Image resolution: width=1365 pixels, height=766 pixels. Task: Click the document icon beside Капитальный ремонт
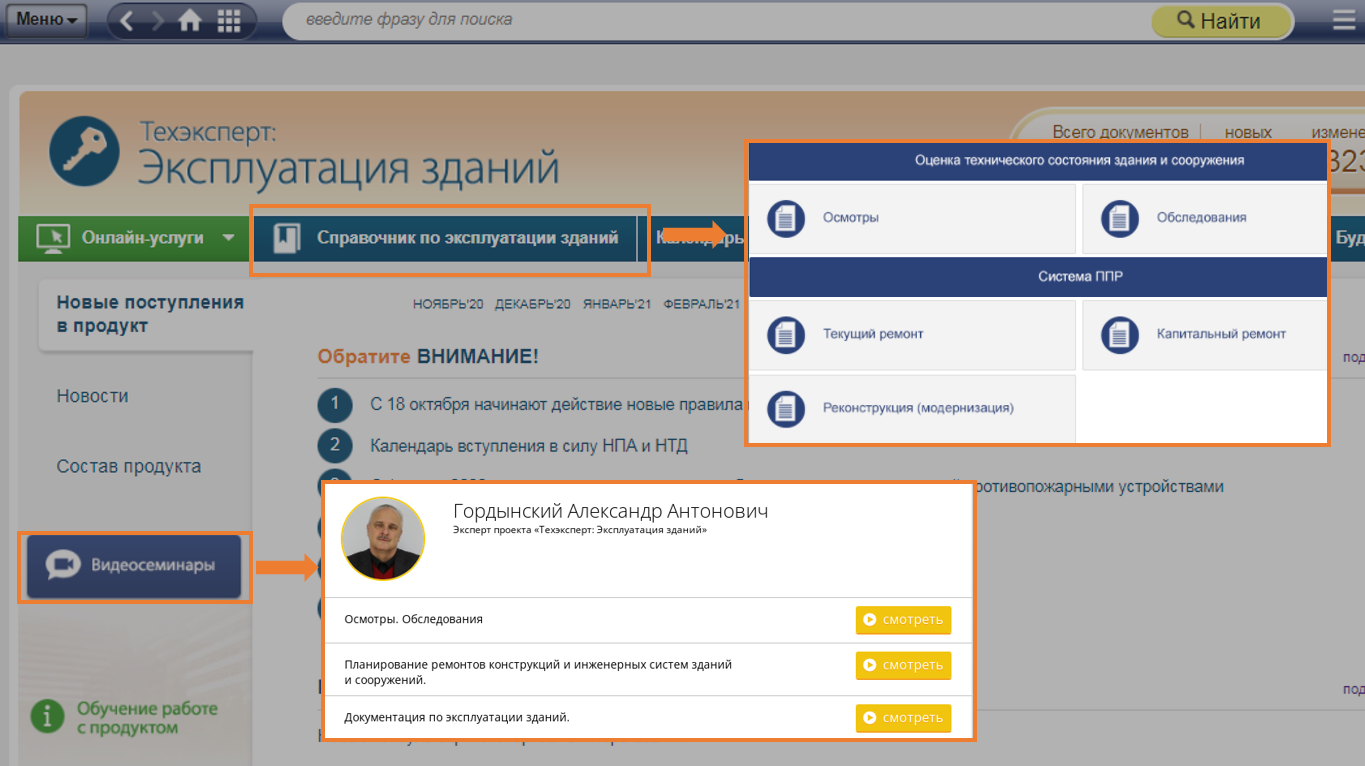point(1120,335)
